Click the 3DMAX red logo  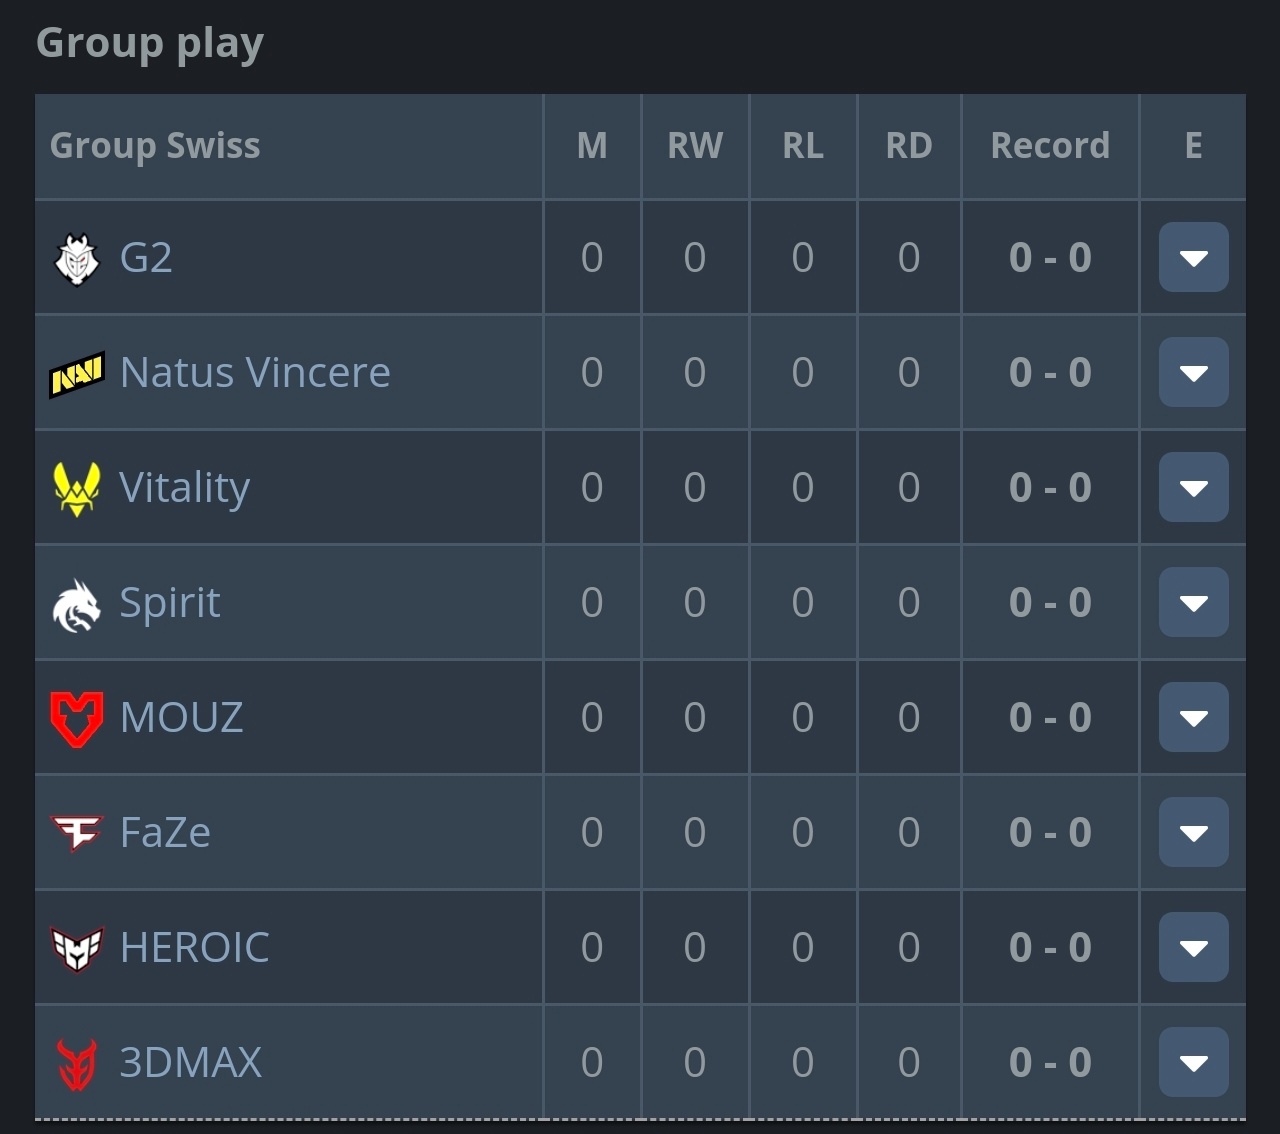tap(77, 1064)
